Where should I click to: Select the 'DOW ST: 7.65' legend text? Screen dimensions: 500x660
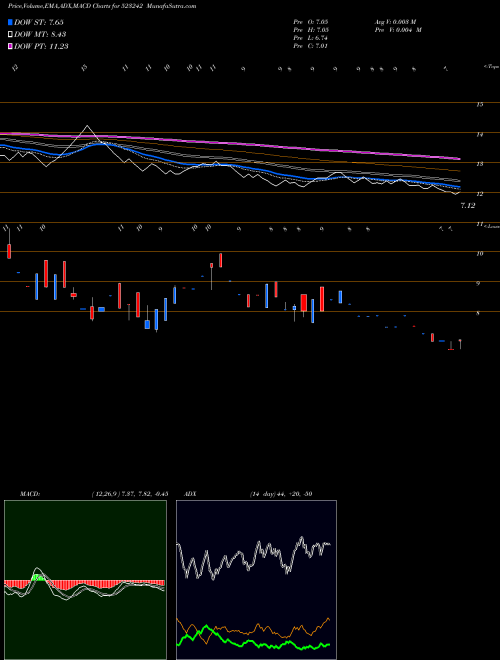coord(39,22)
